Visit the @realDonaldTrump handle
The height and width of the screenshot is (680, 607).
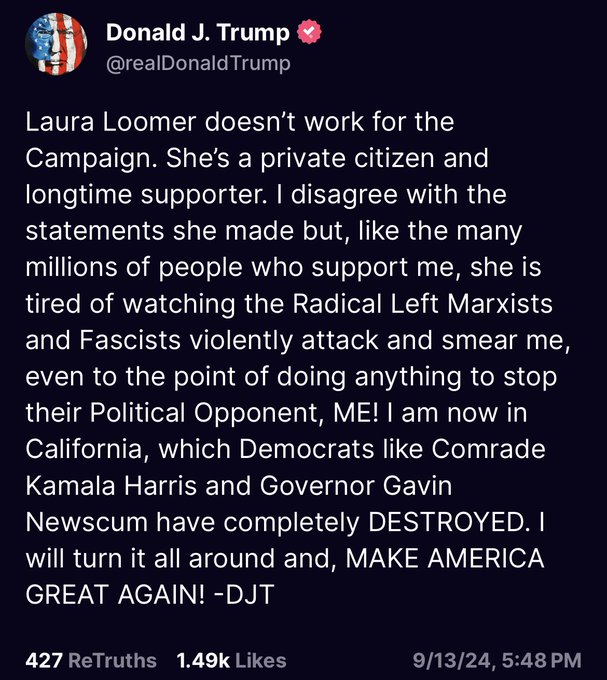click(x=198, y=63)
